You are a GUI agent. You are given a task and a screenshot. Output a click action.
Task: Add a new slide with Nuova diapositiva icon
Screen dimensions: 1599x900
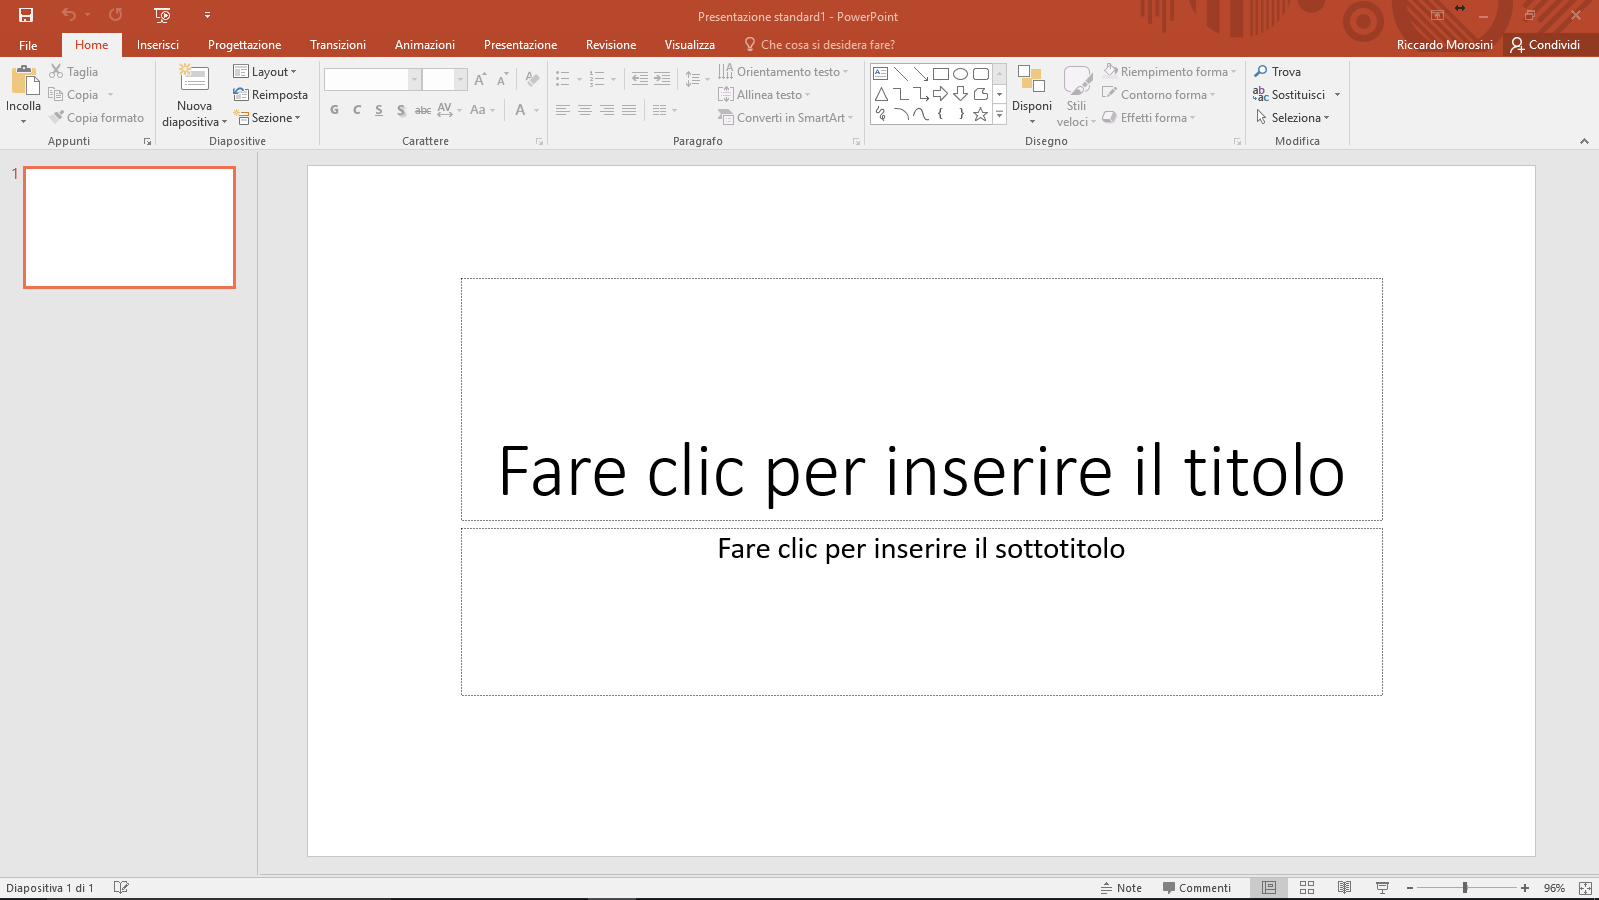pos(194,79)
